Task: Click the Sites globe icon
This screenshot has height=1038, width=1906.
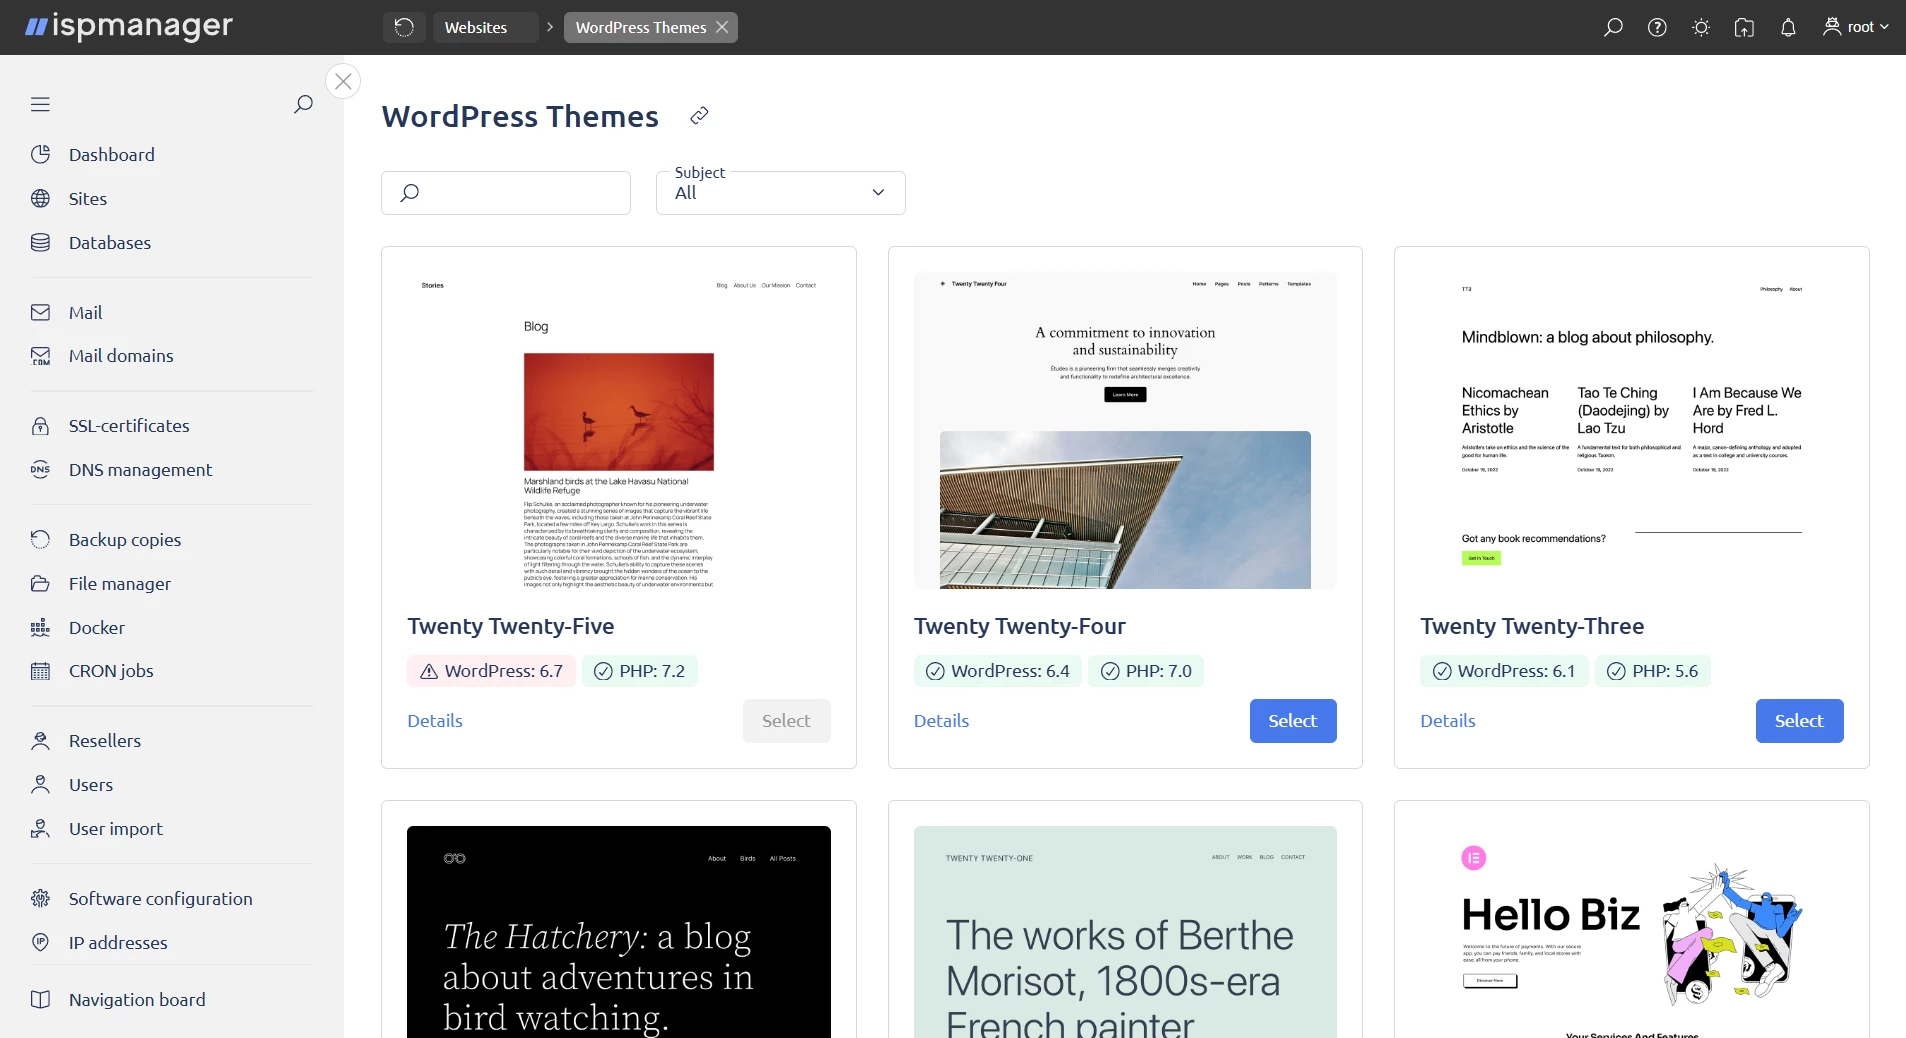Action: (x=40, y=199)
